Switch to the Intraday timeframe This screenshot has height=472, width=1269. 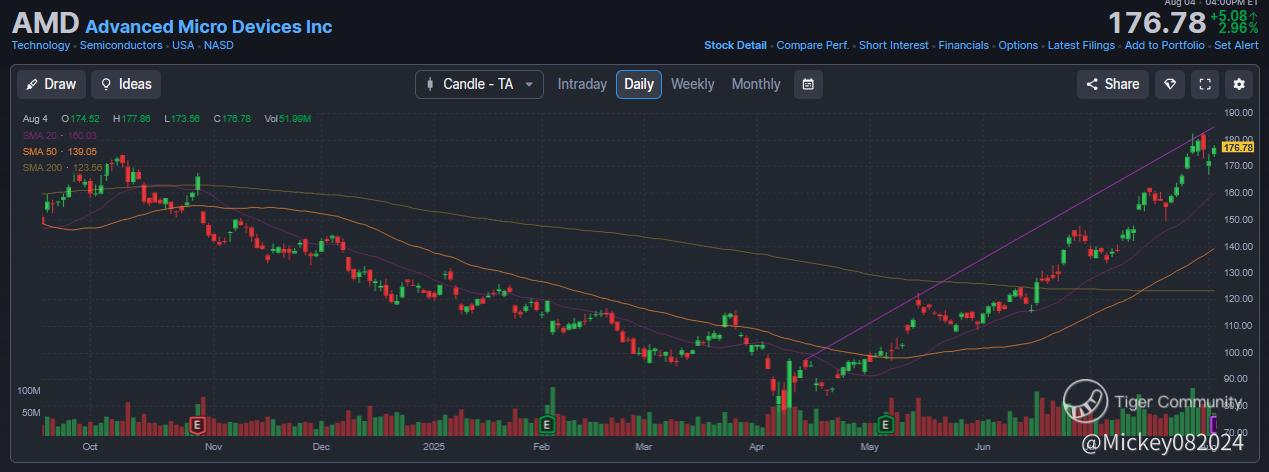pos(582,84)
